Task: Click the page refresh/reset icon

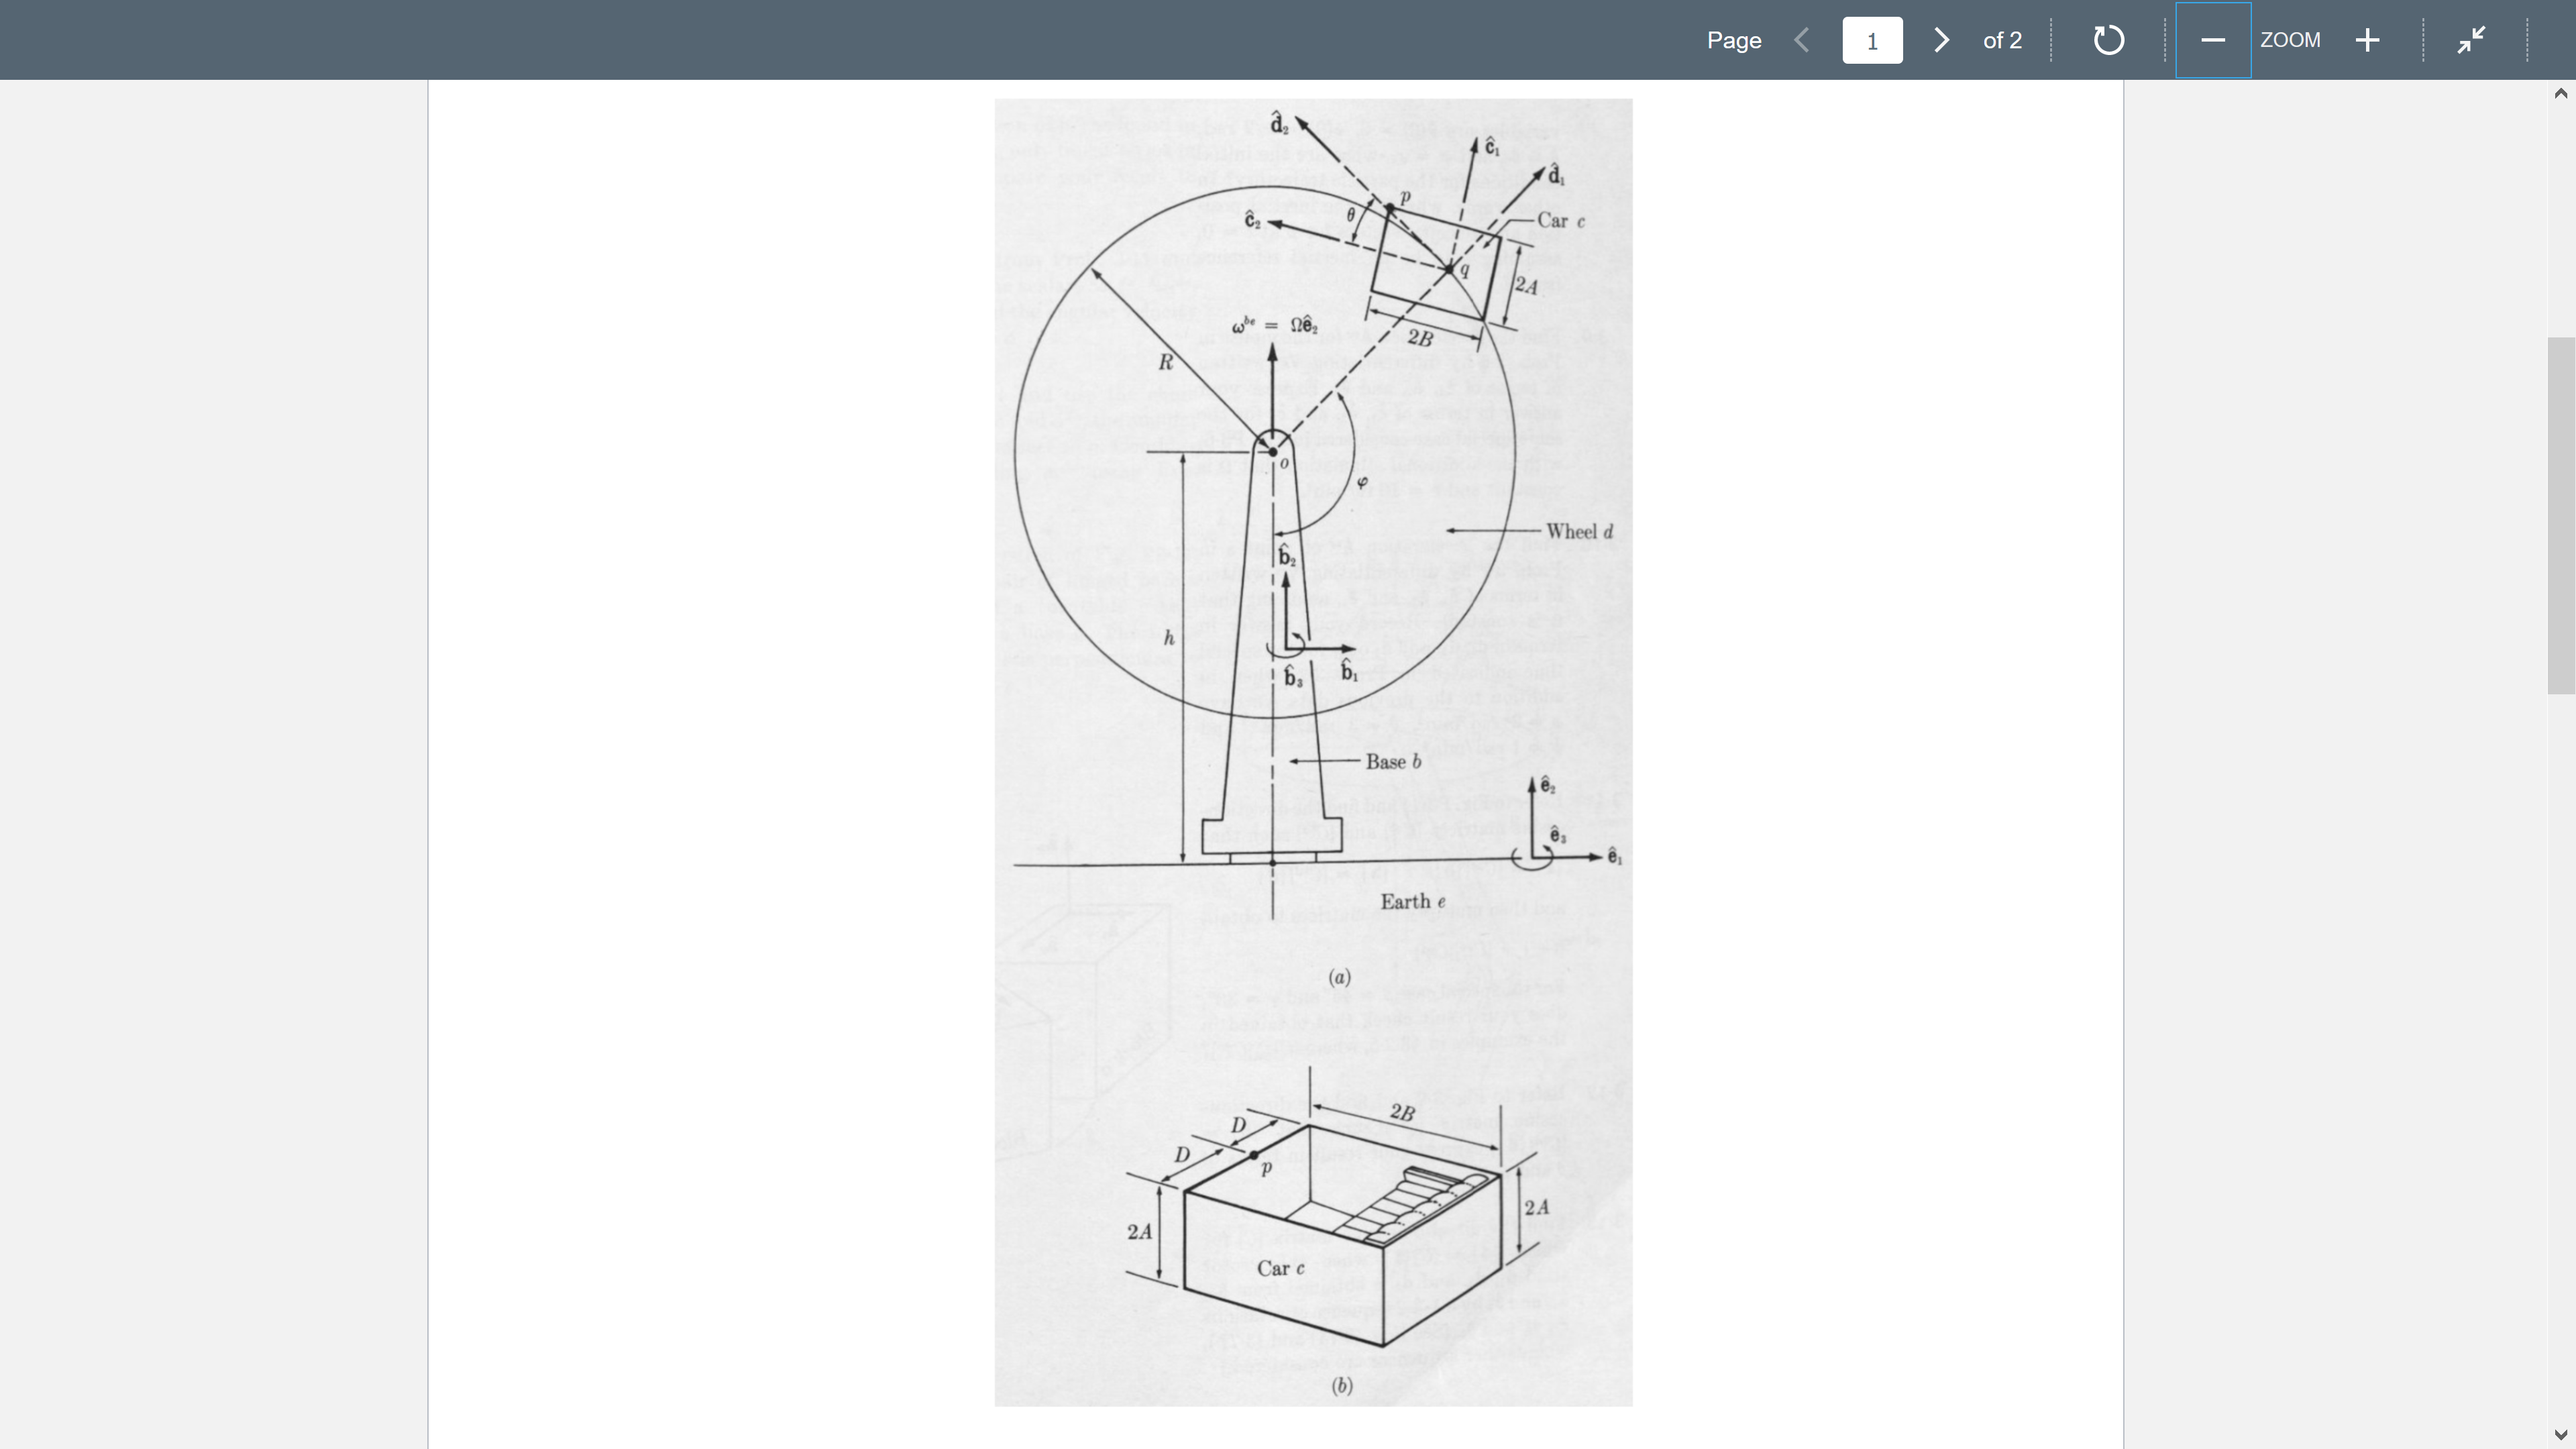Action: click(x=2109, y=39)
